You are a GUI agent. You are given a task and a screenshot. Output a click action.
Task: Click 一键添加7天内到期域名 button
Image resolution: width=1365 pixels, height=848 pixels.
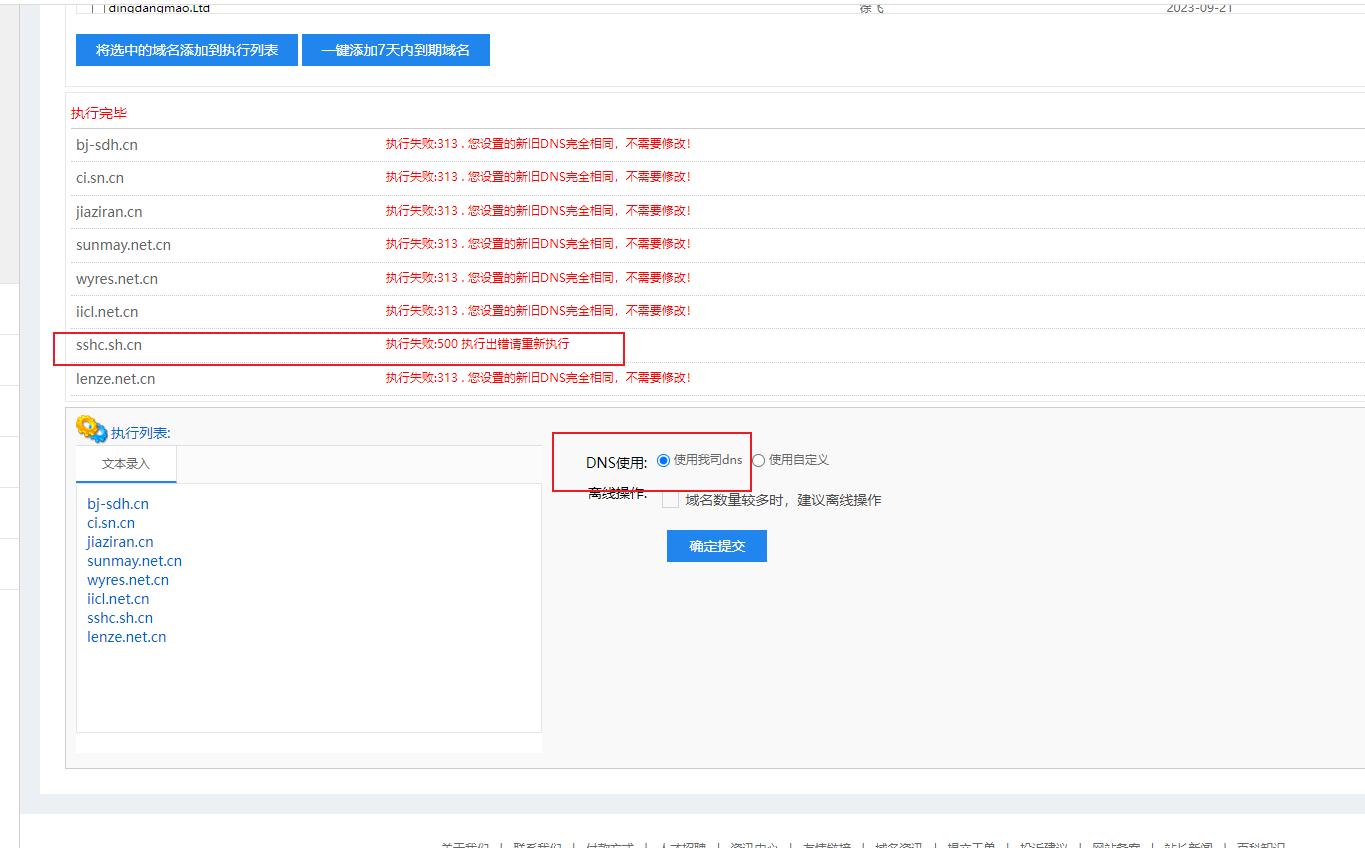(x=396, y=50)
